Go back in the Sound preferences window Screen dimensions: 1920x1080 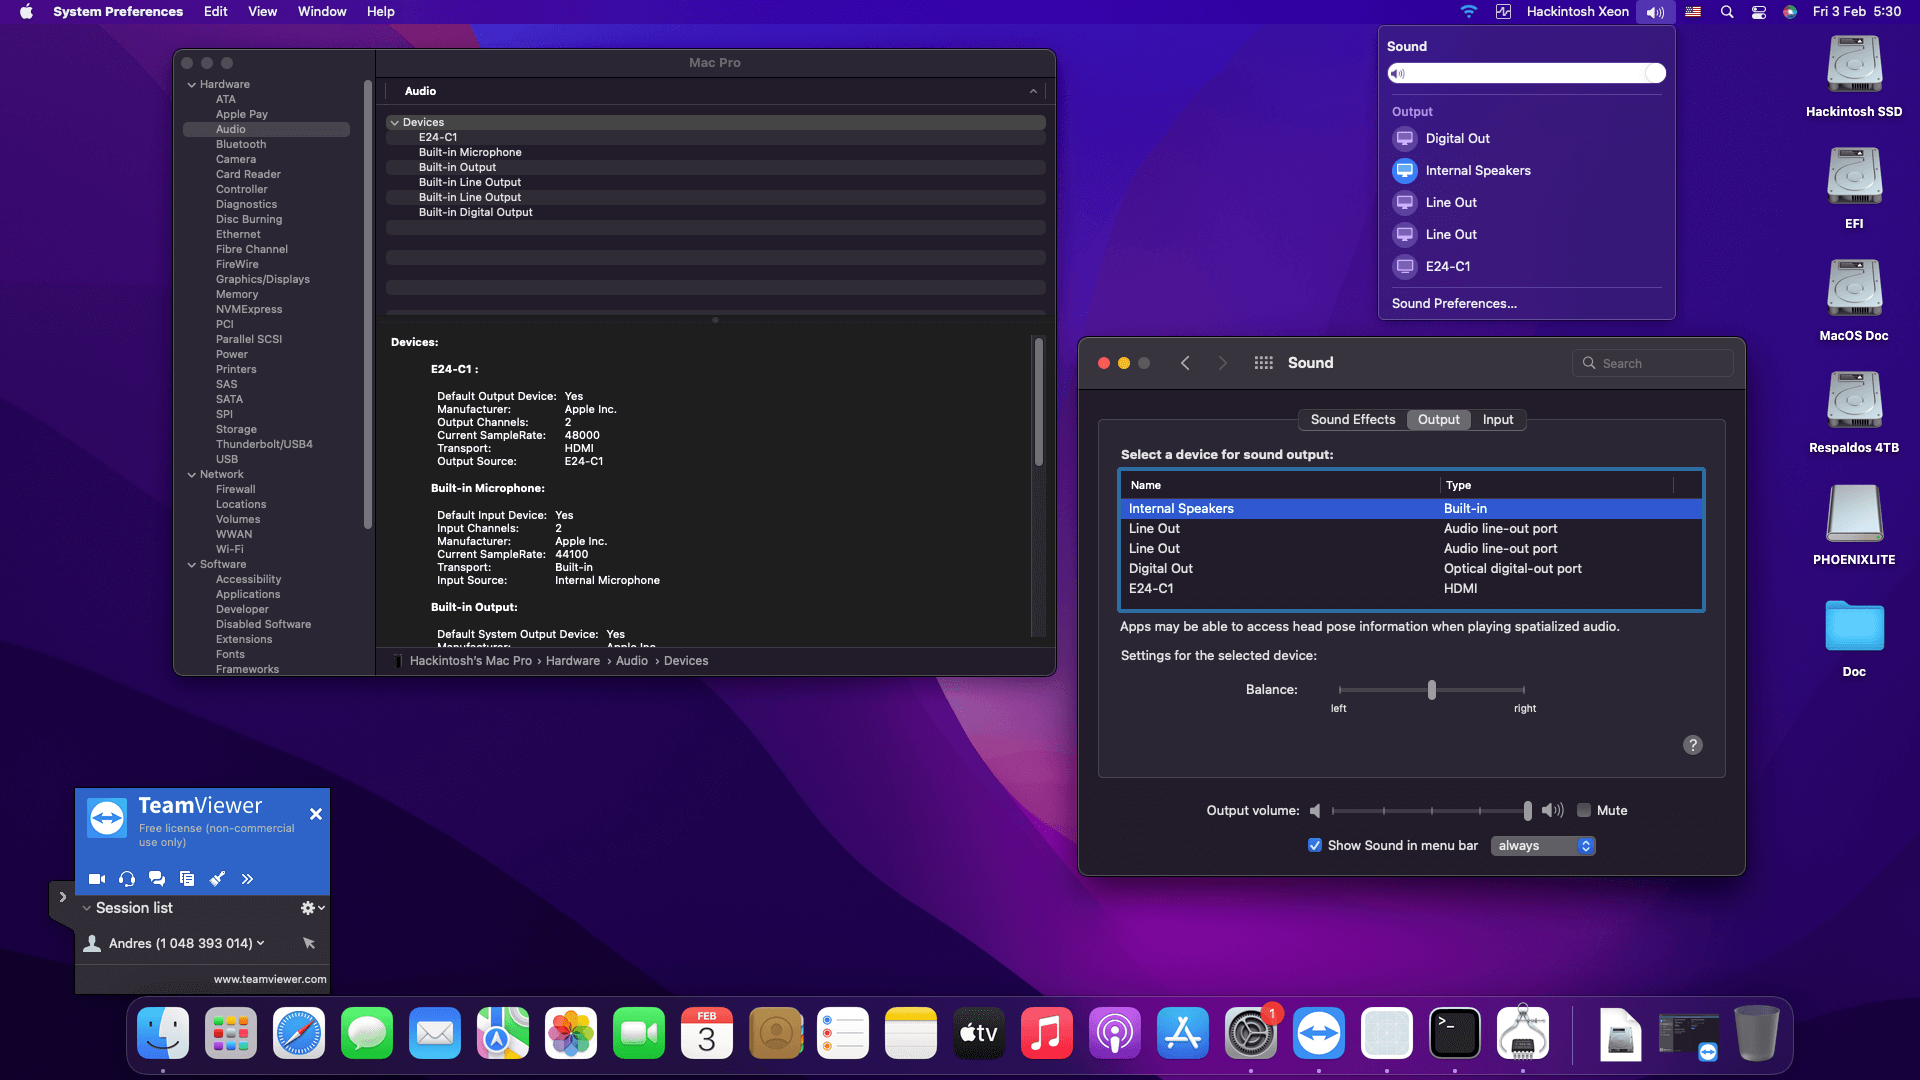(1185, 363)
